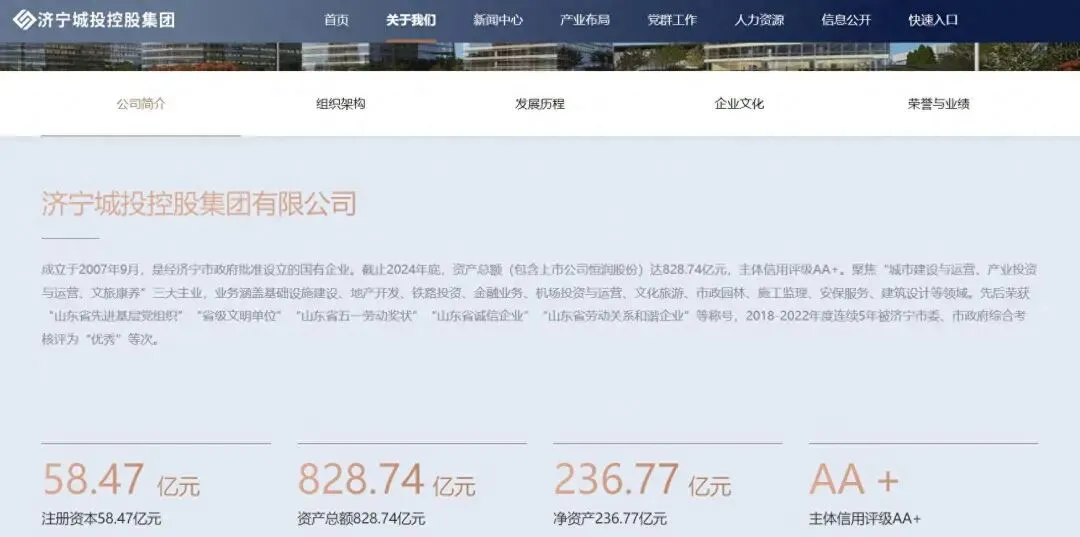This screenshot has width=1080, height=537.
Task: Open the 首页 menu item
Action: point(336,20)
